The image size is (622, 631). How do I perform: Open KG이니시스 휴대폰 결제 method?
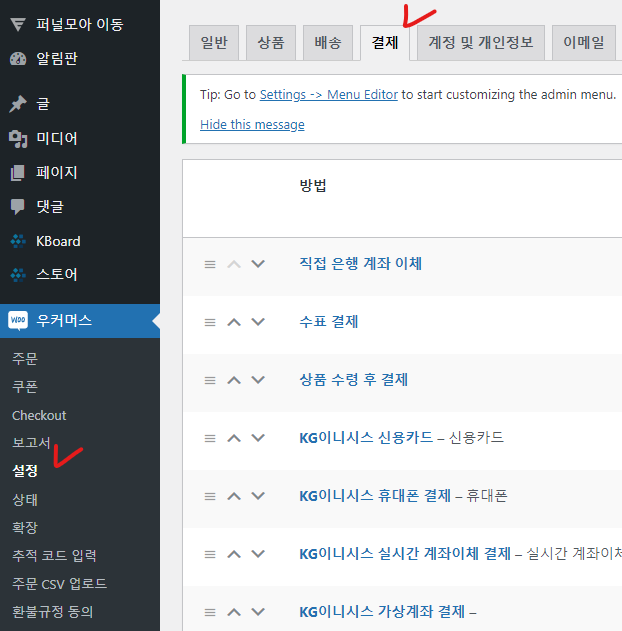[x=375, y=495]
